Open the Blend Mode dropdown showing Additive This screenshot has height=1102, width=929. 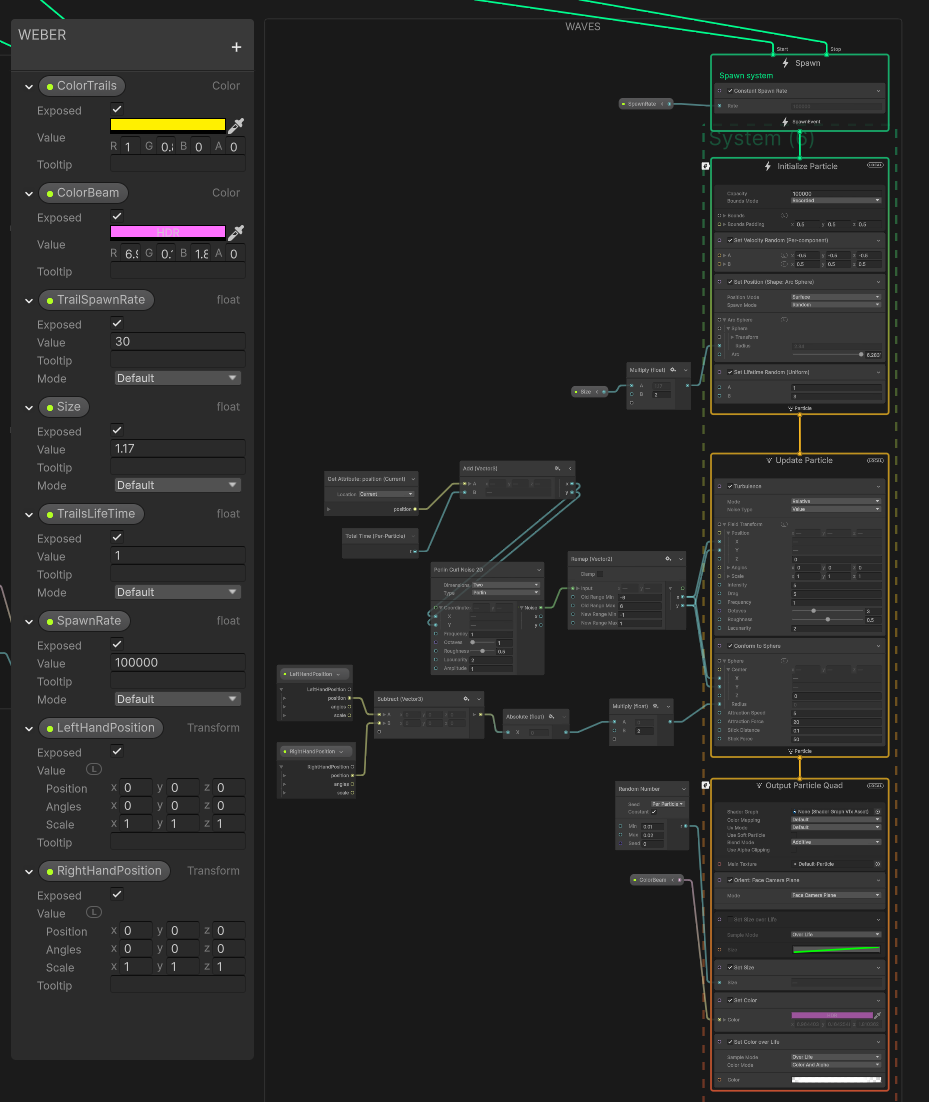(x=835, y=842)
